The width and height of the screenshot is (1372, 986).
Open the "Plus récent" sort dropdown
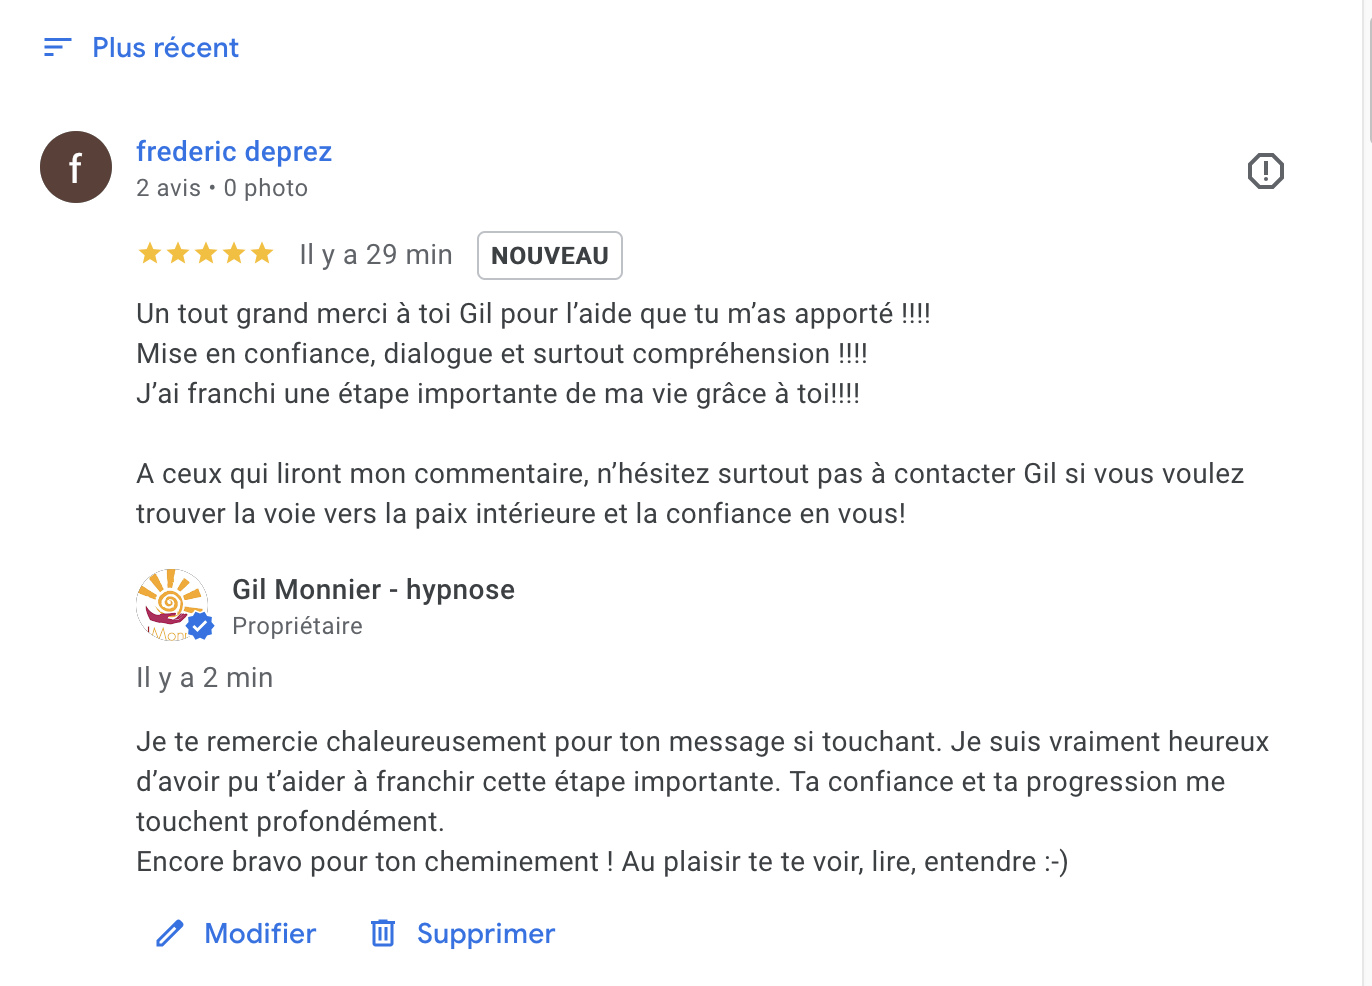pos(165,48)
